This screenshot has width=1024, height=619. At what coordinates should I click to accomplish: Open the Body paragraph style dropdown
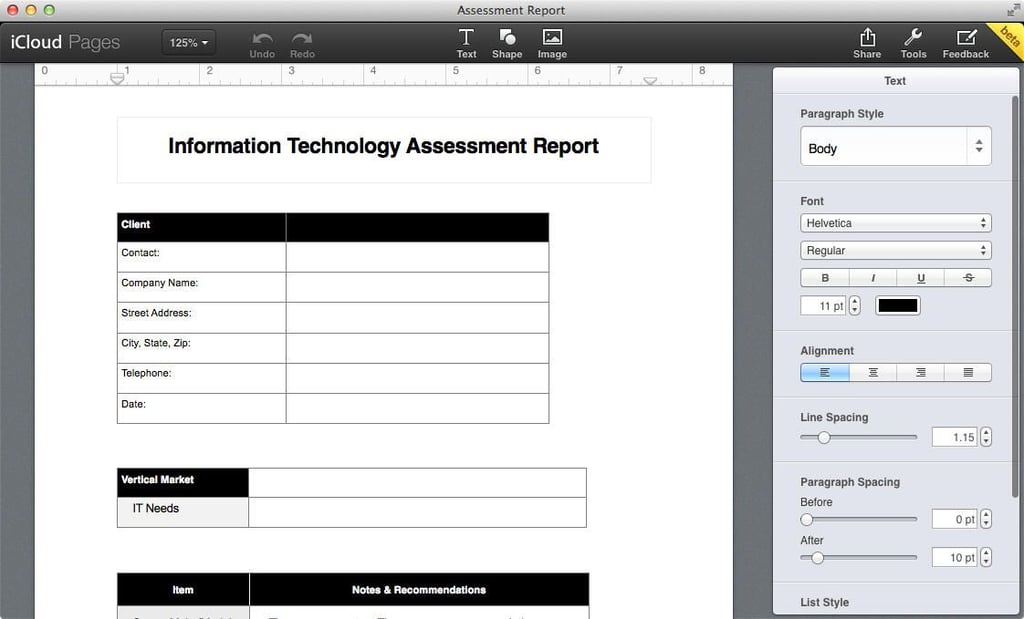tap(895, 146)
